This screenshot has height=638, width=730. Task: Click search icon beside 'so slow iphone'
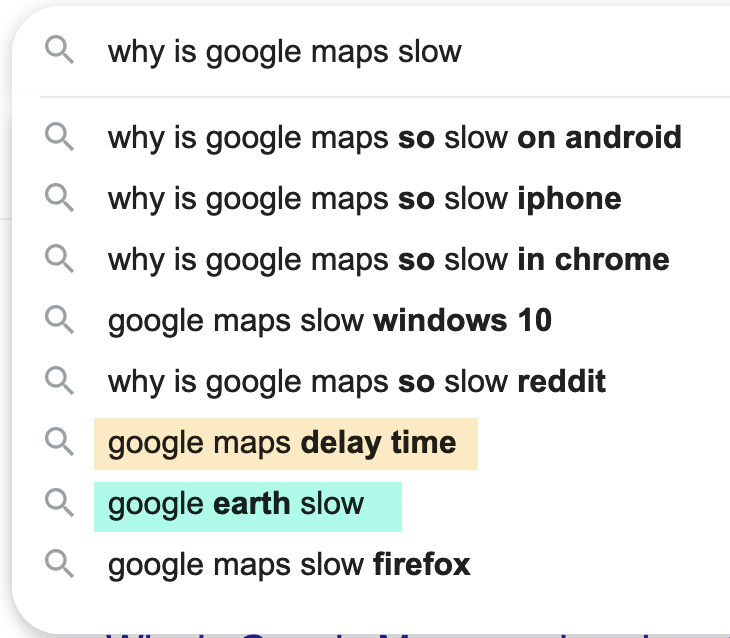60,198
